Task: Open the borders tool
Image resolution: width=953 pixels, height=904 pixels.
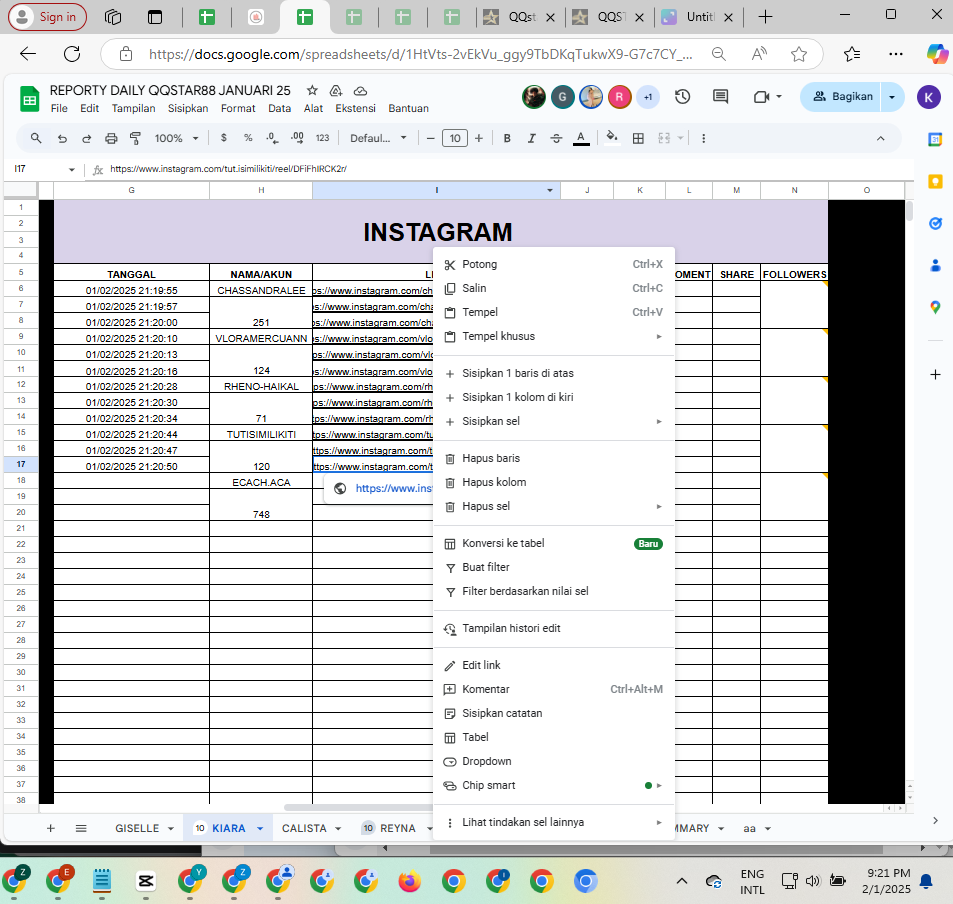Action: 638,139
